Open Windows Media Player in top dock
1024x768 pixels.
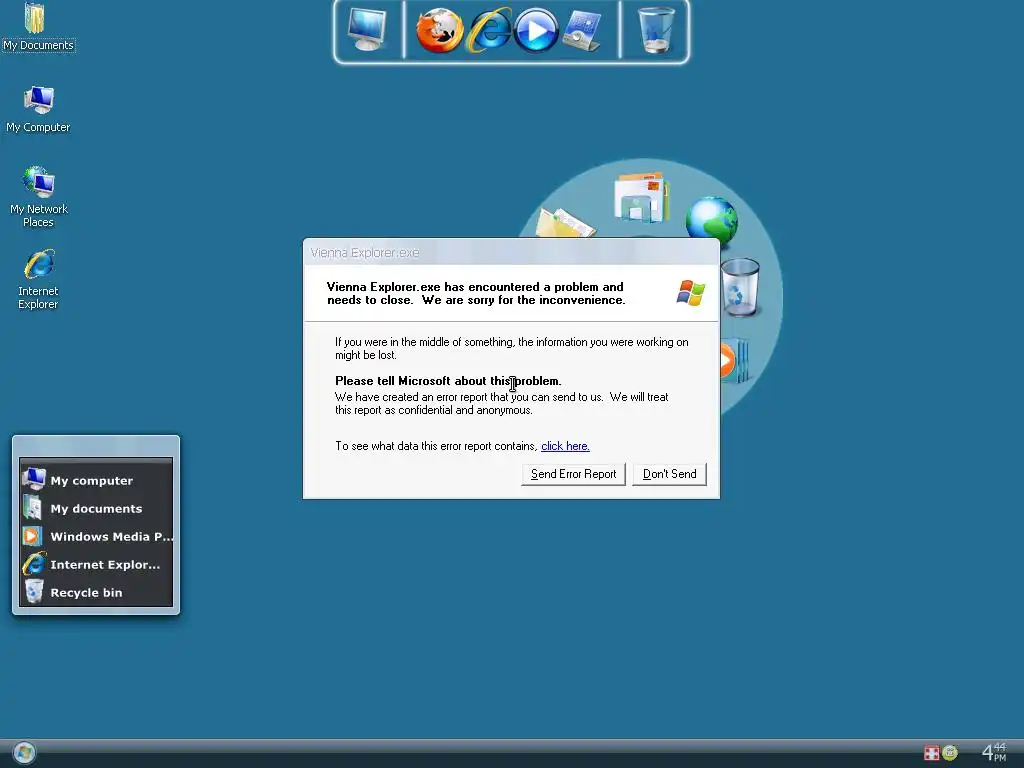pyautogui.click(x=536, y=30)
